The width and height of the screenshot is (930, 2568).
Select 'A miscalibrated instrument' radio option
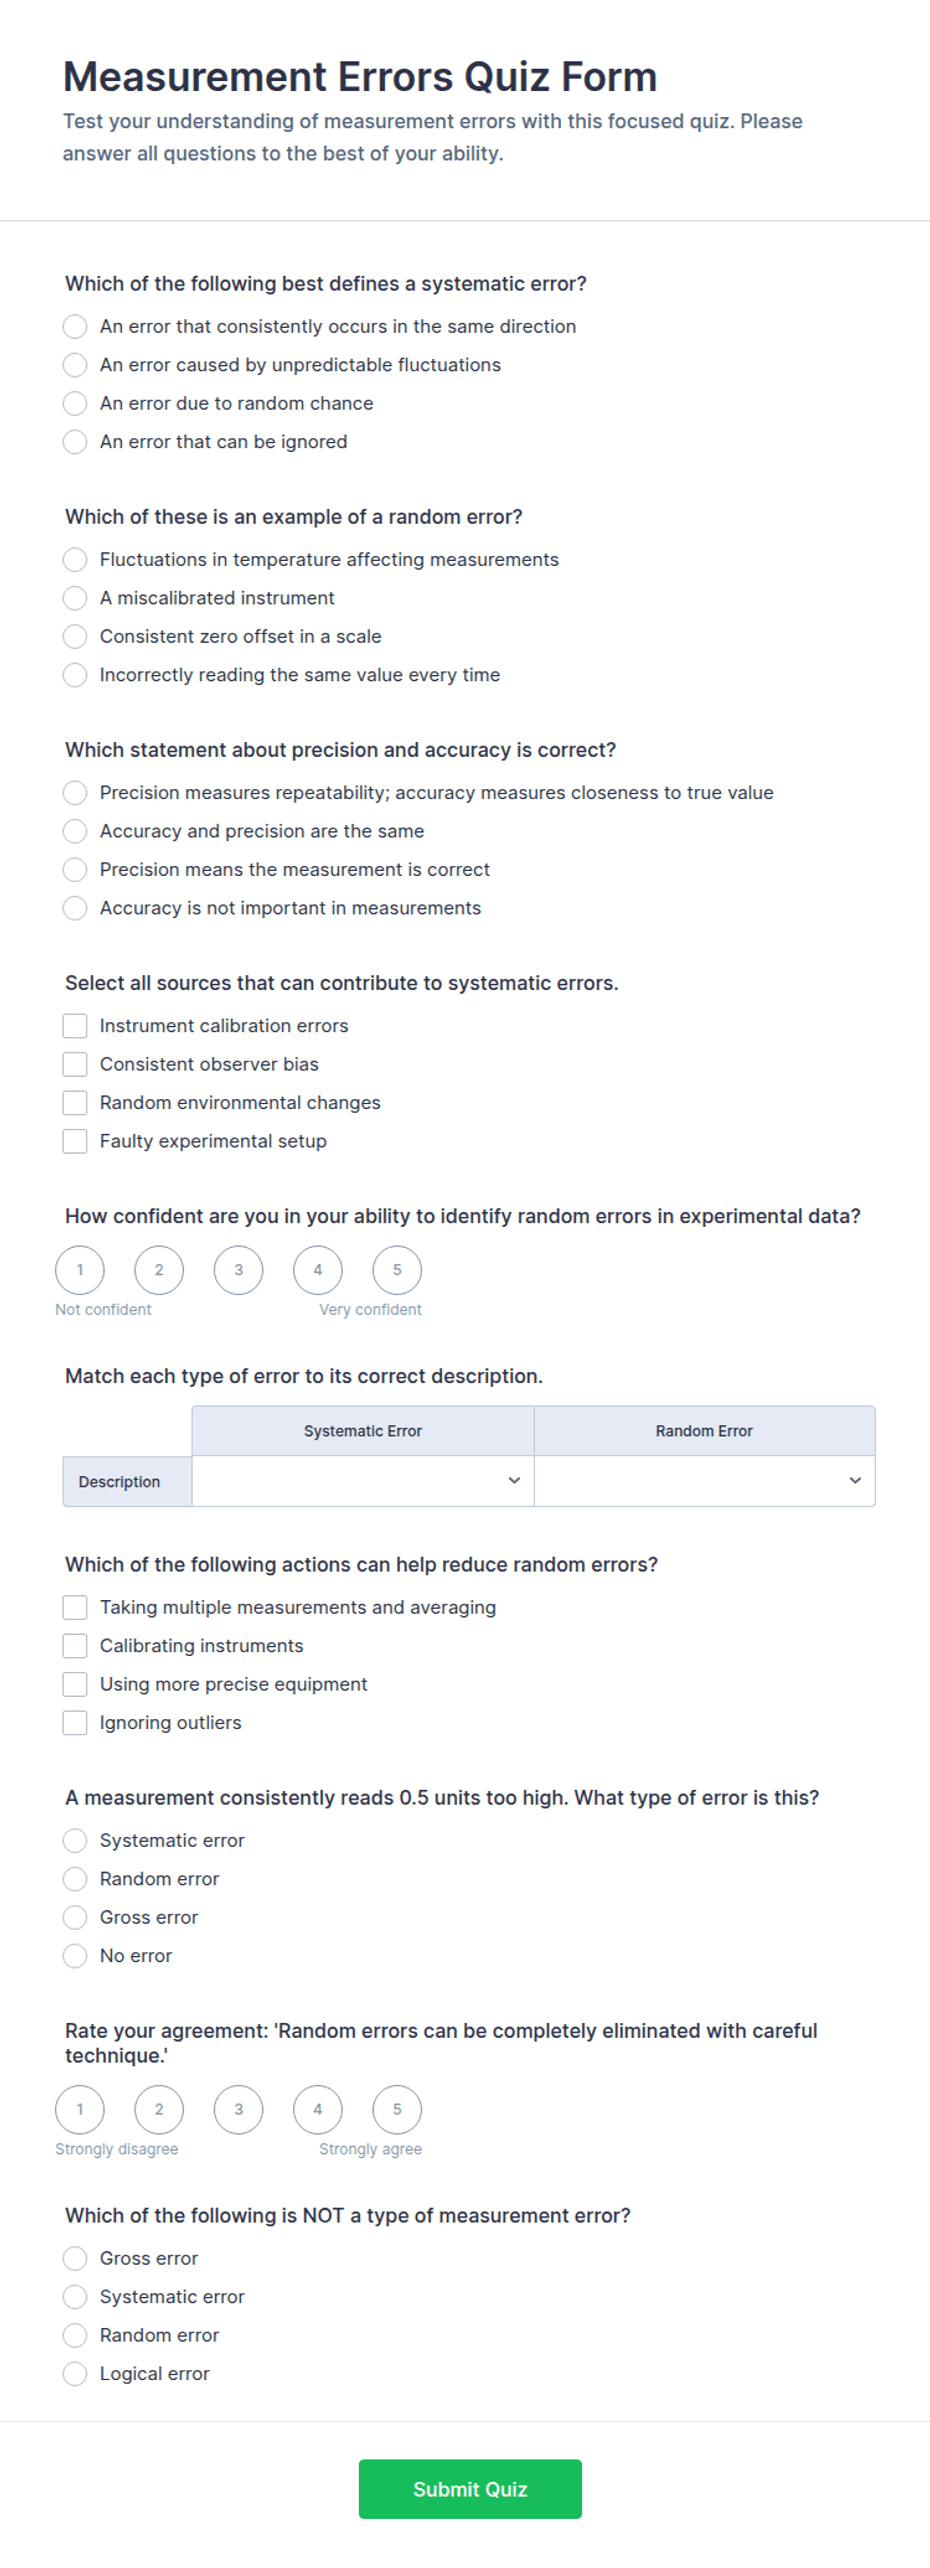click(x=75, y=598)
